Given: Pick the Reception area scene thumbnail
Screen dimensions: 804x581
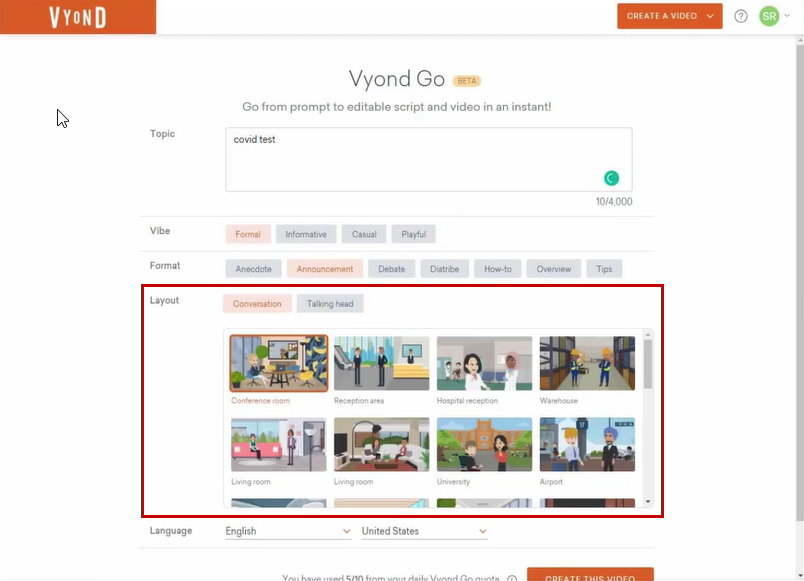Looking at the screenshot, I should [381, 364].
